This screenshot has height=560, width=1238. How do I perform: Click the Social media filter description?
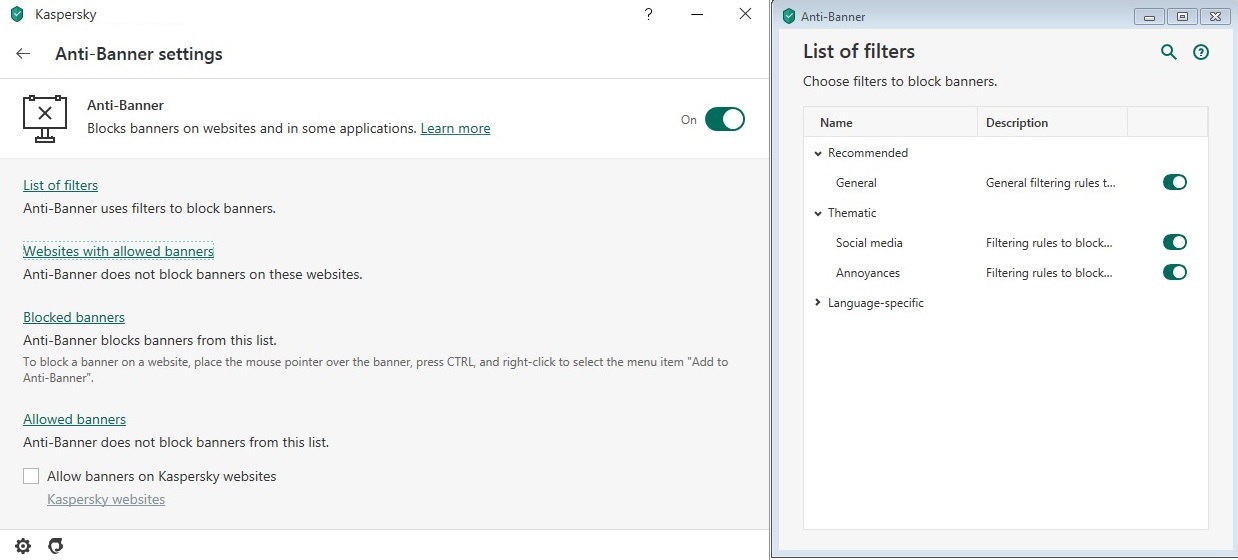tap(1049, 243)
